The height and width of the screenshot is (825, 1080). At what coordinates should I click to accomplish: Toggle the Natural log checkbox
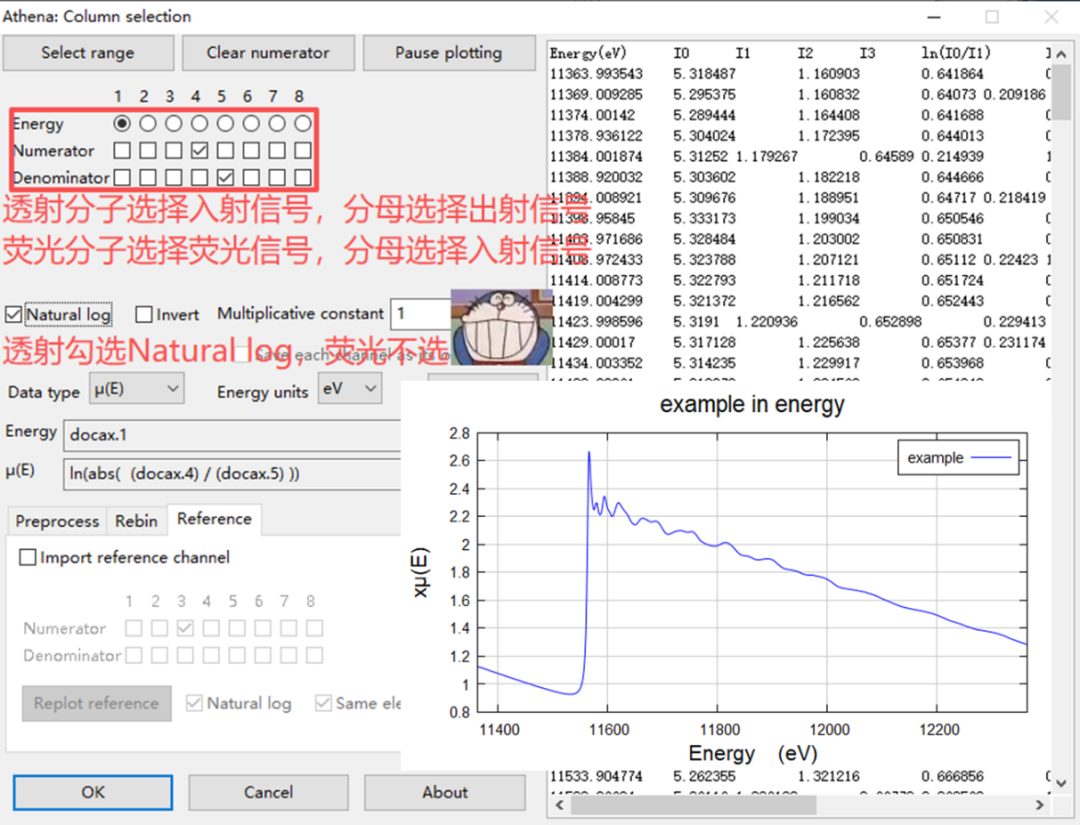tap(13, 315)
